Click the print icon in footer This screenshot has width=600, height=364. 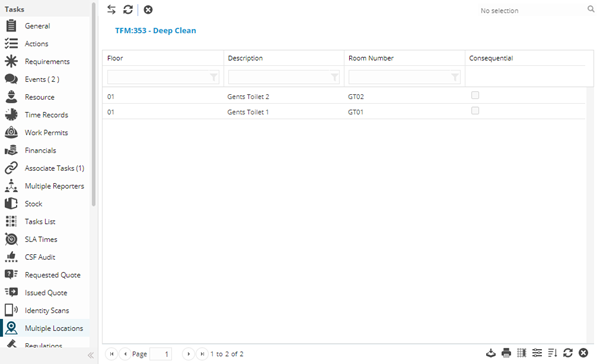(506, 353)
